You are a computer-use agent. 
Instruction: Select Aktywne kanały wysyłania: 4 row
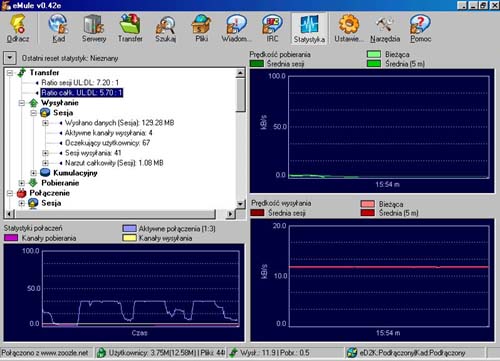pyautogui.click(x=109, y=133)
